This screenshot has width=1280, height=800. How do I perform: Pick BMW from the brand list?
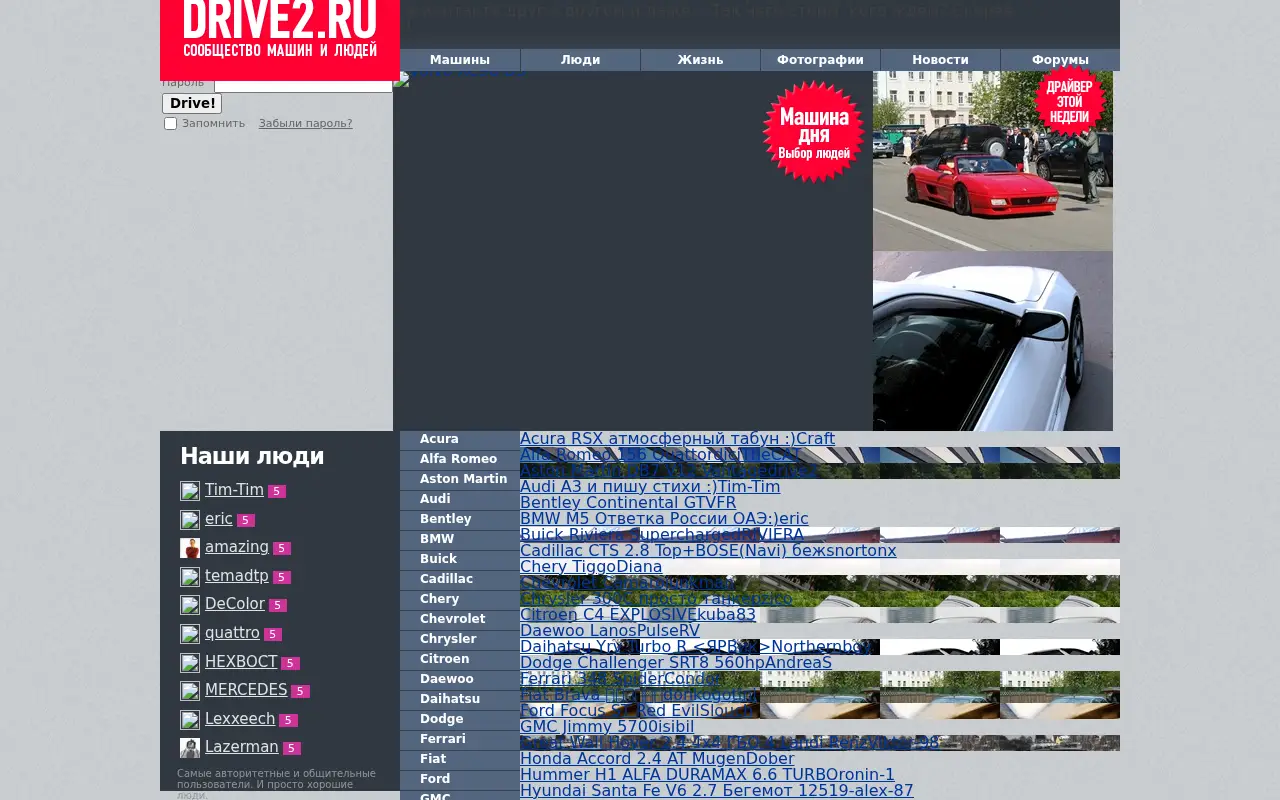pos(460,540)
